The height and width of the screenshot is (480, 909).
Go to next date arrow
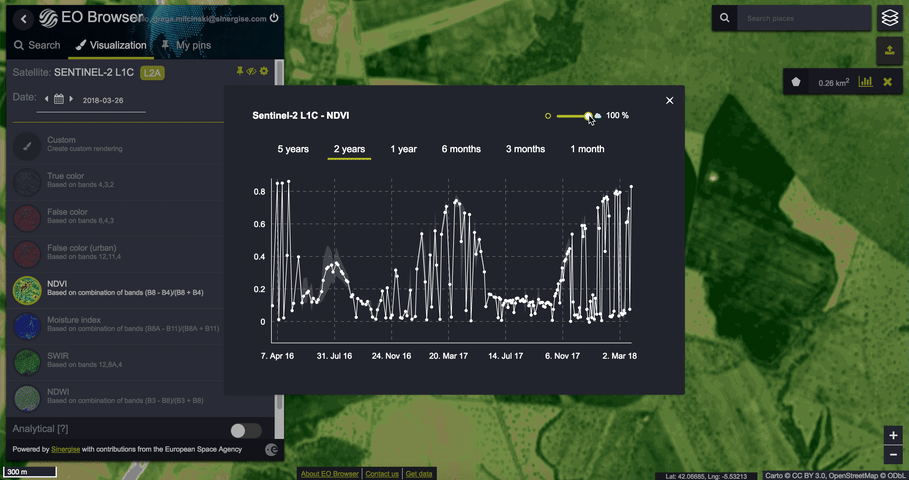(71, 99)
